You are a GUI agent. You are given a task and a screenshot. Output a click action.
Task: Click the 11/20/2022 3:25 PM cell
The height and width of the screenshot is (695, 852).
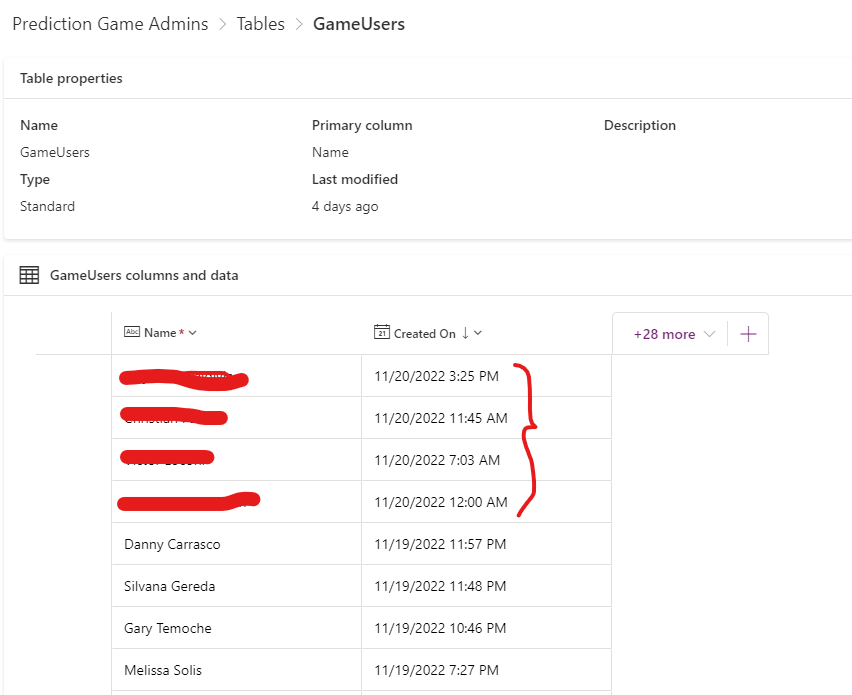point(436,375)
